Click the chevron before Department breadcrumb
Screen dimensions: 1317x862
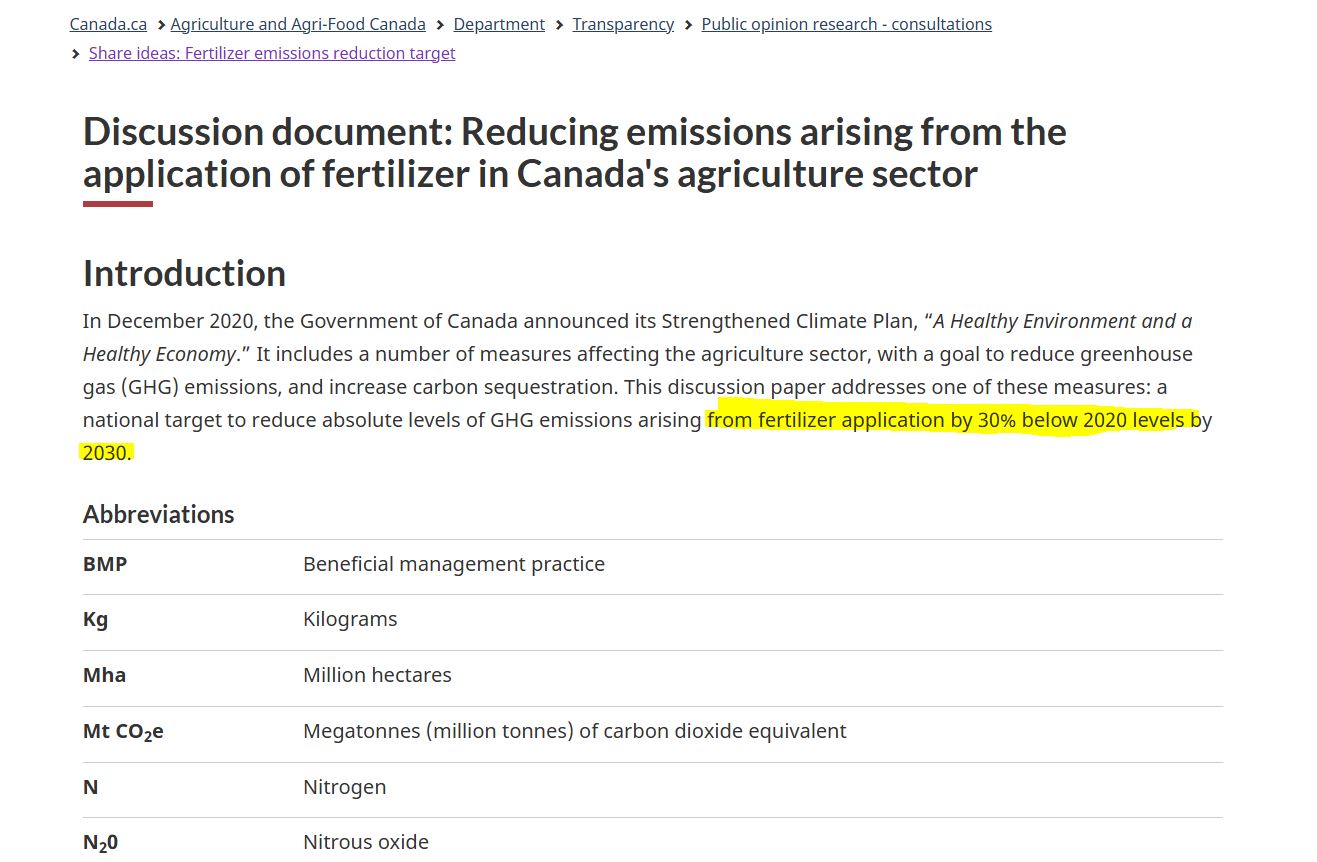440,25
